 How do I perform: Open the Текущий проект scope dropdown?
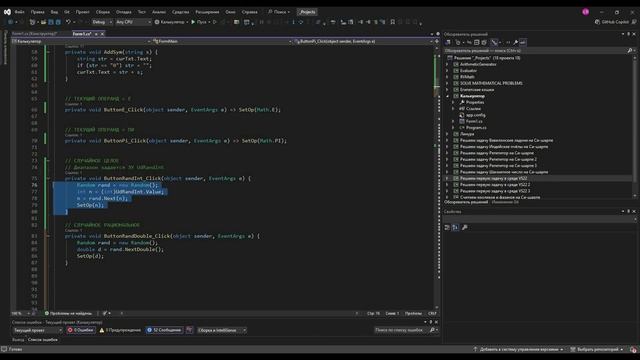pyautogui.click(x=38, y=330)
